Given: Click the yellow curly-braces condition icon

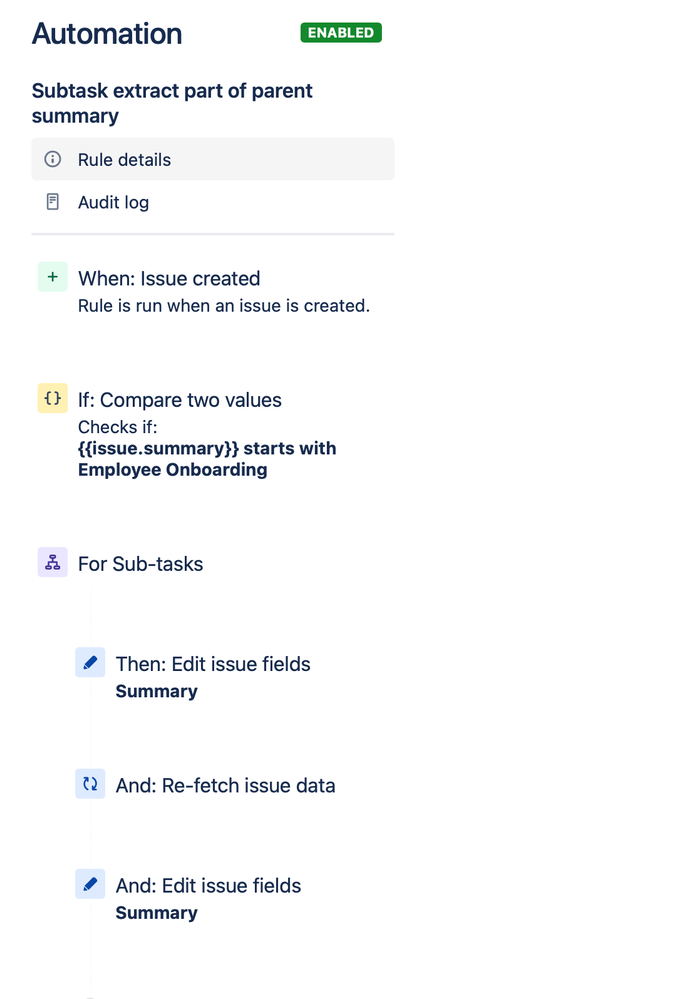Looking at the screenshot, I should click(x=52, y=399).
